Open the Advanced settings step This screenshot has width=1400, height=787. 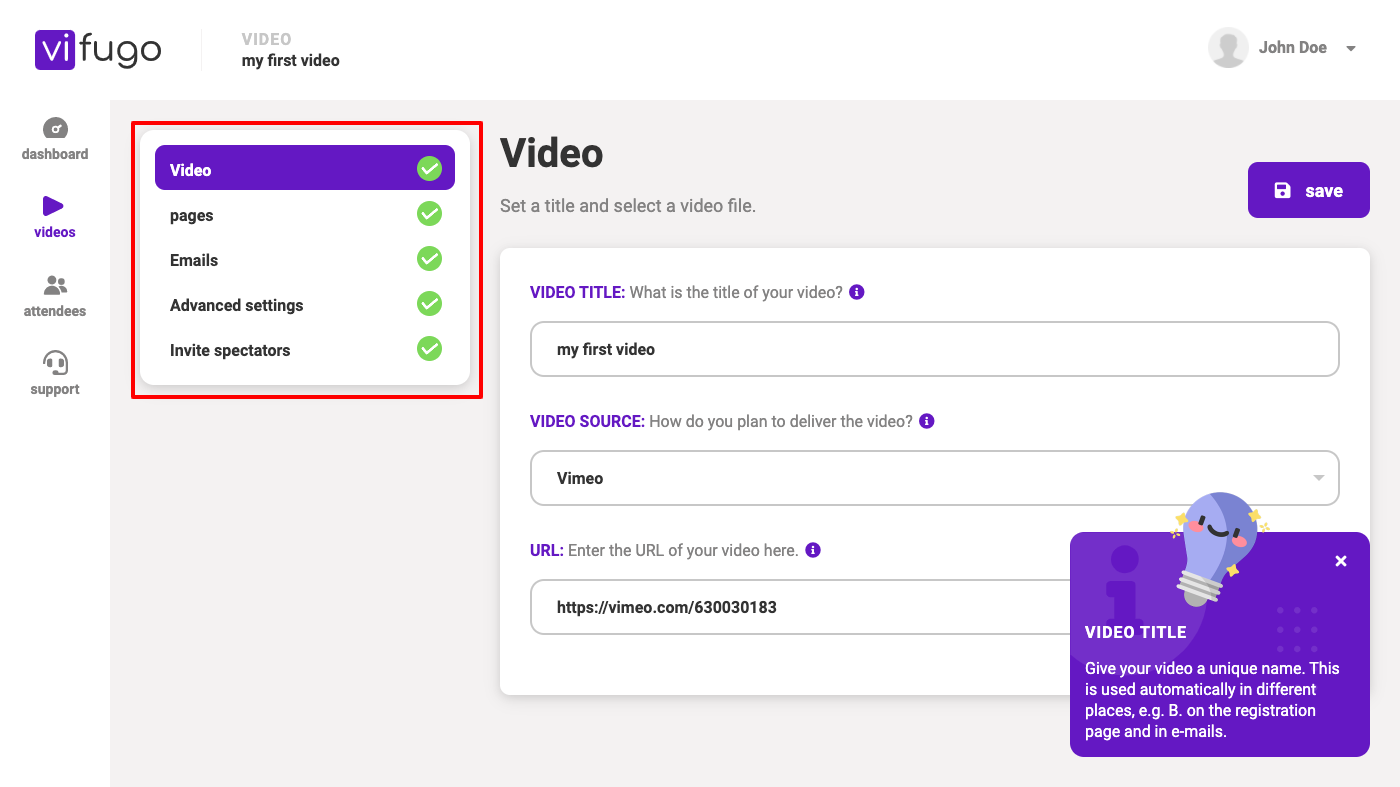coord(305,305)
